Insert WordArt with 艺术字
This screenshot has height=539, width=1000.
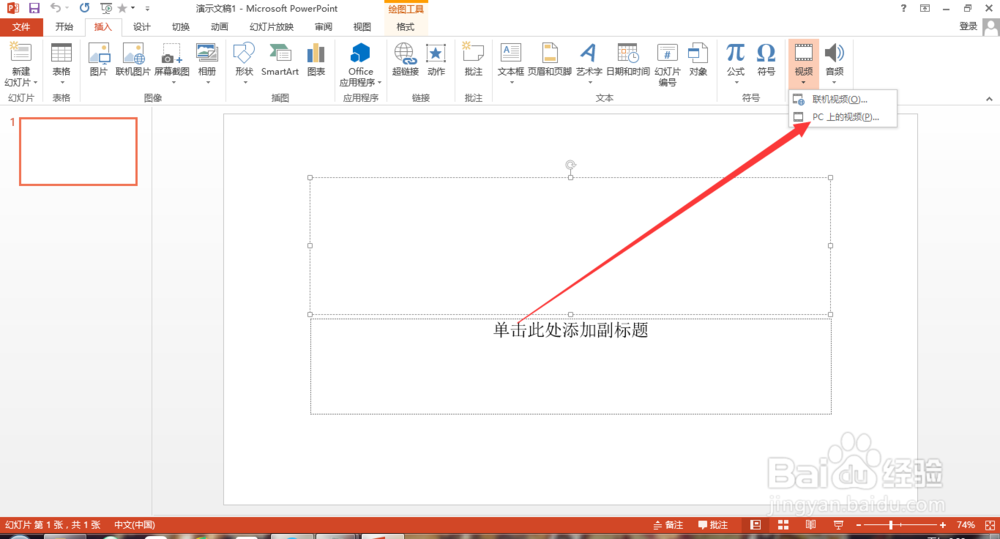click(x=589, y=54)
